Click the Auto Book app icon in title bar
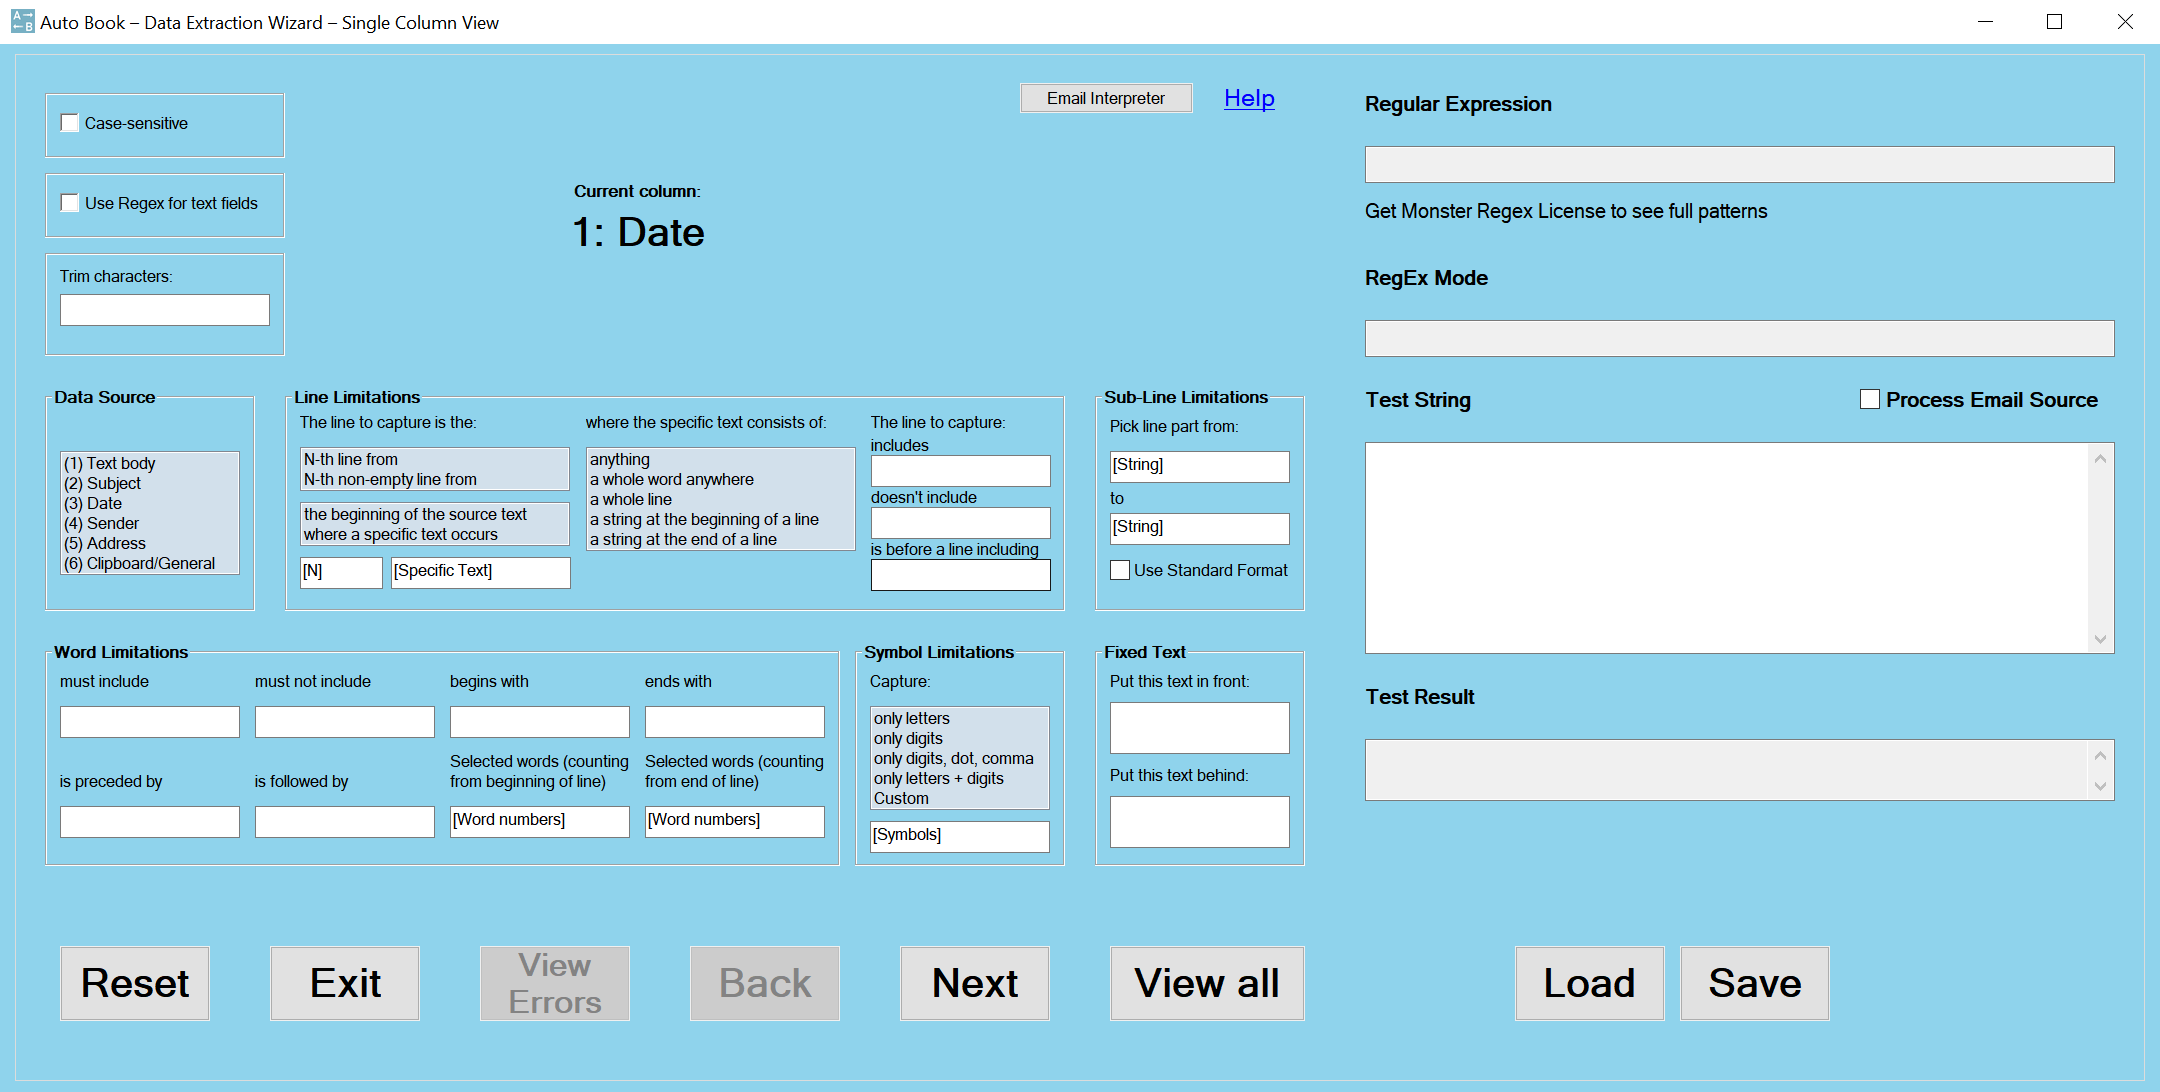 [x=22, y=21]
